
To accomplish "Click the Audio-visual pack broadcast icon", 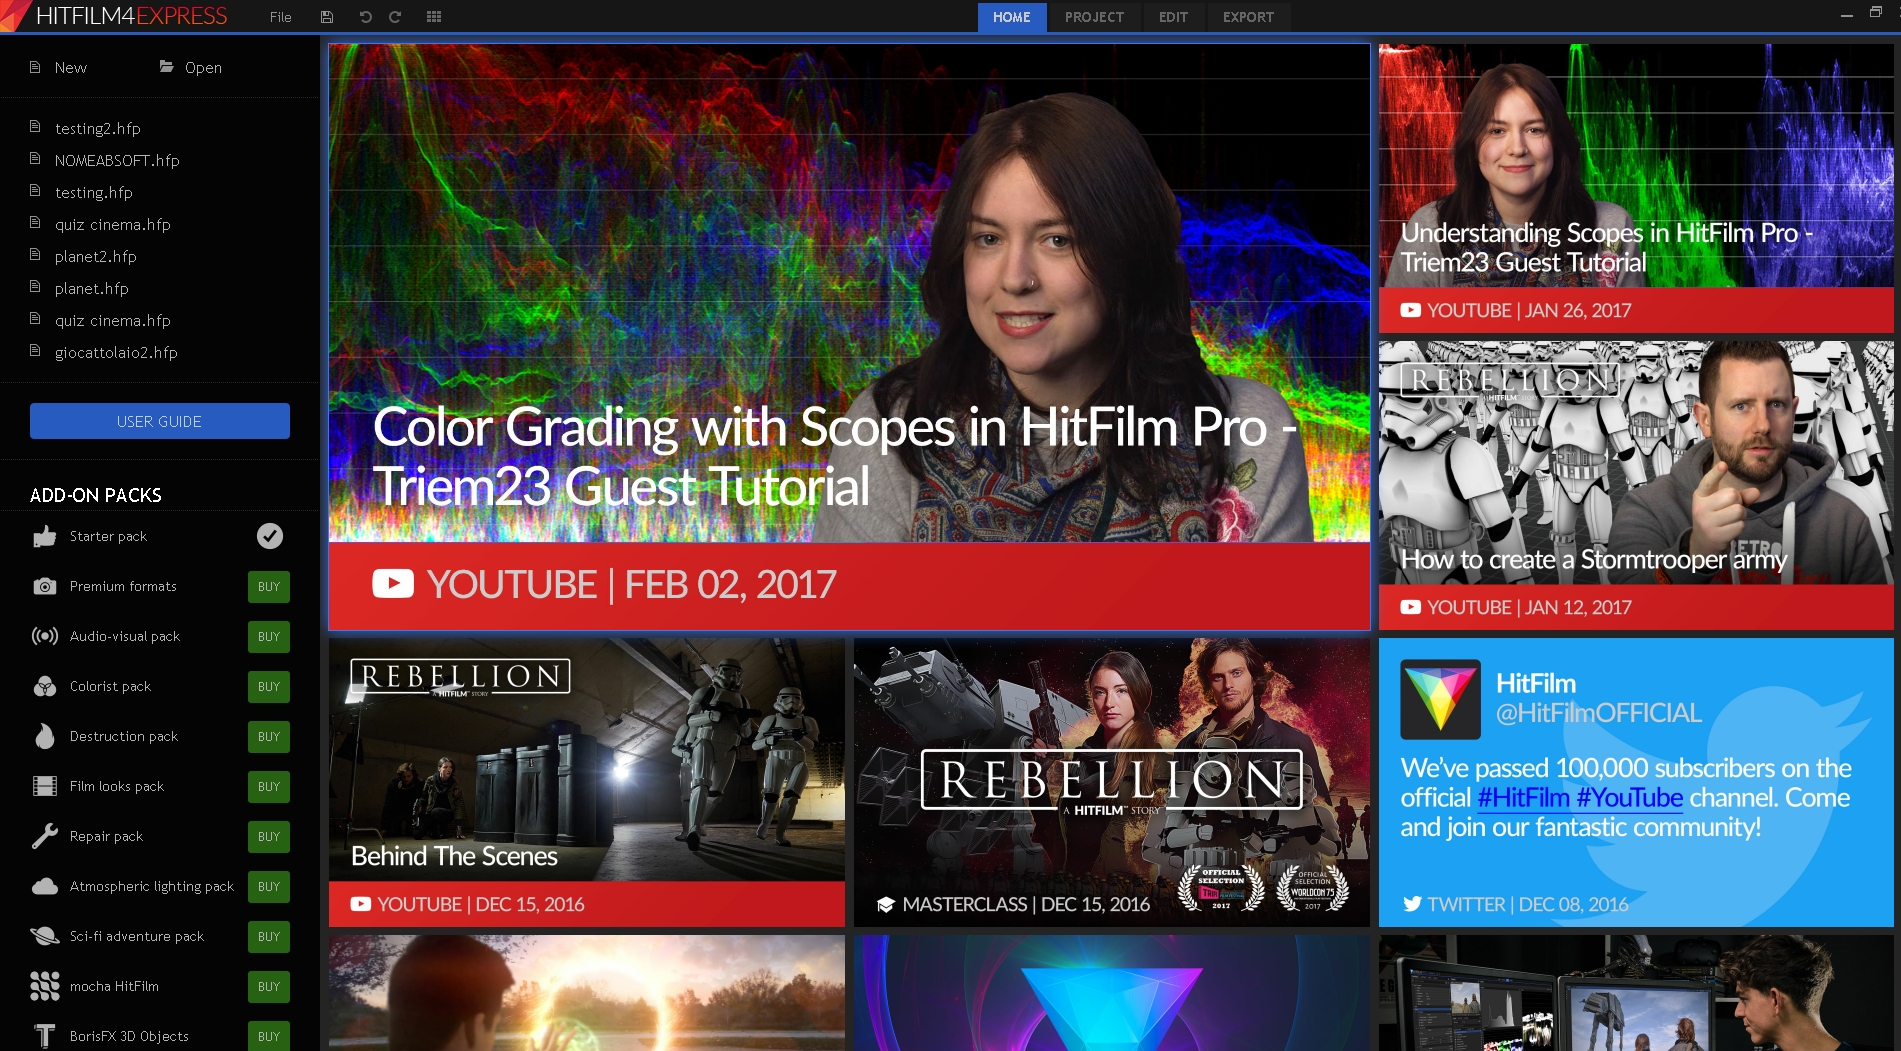I will click(45, 636).
